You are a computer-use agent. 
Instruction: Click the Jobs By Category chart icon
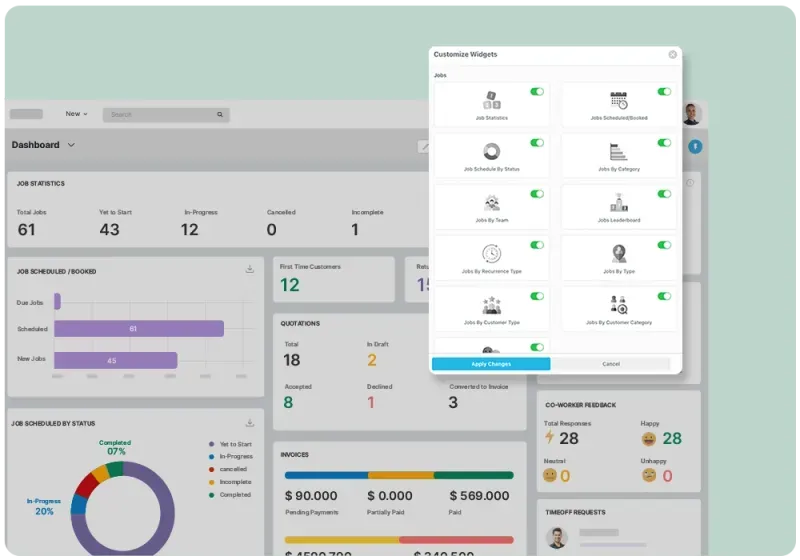(x=618, y=151)
